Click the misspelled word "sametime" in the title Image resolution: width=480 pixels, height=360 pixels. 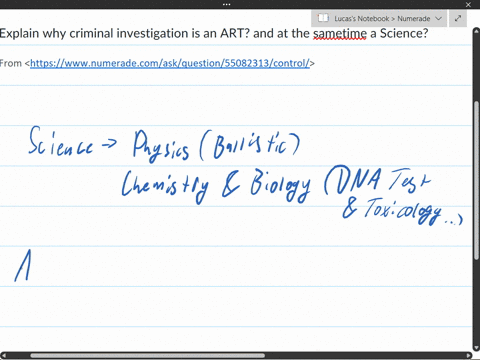pos(340,33)
